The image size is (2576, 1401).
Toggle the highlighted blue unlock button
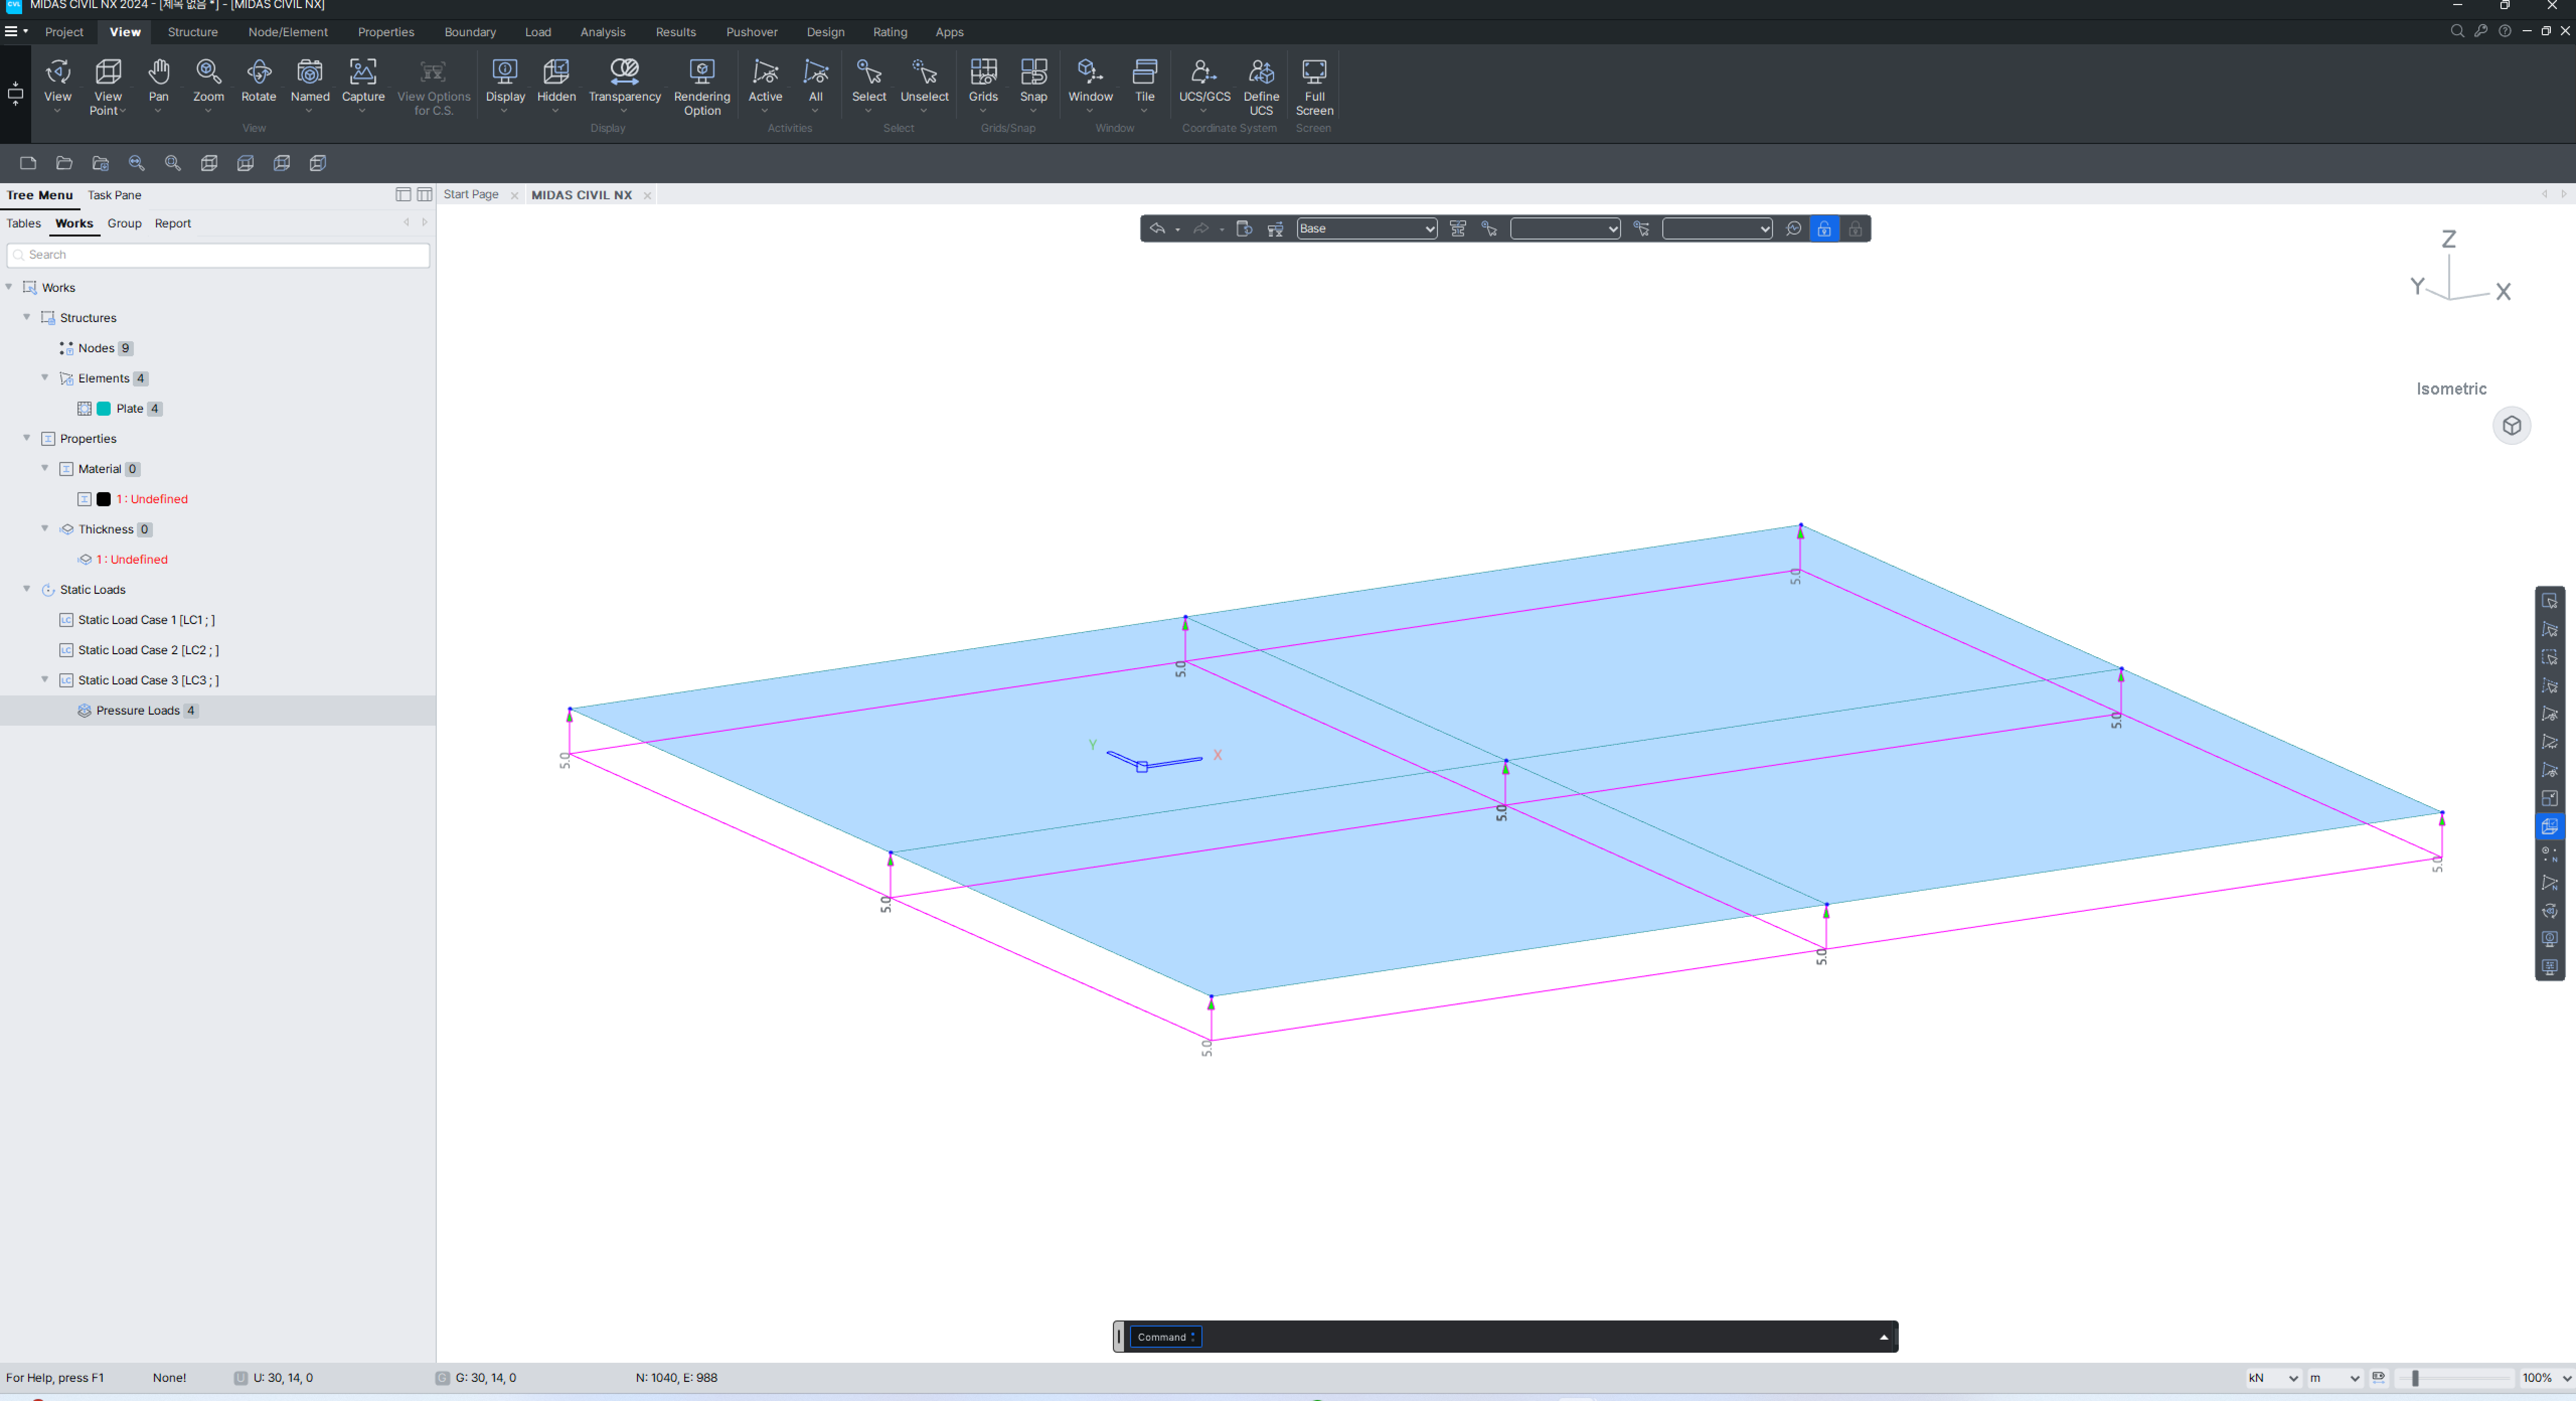pos(1824,229)
